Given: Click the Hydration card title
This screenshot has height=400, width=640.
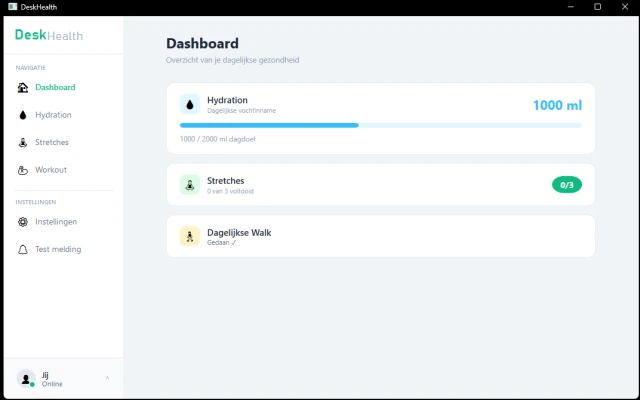Looking at the screenshot, I should [x=227, y=100].
